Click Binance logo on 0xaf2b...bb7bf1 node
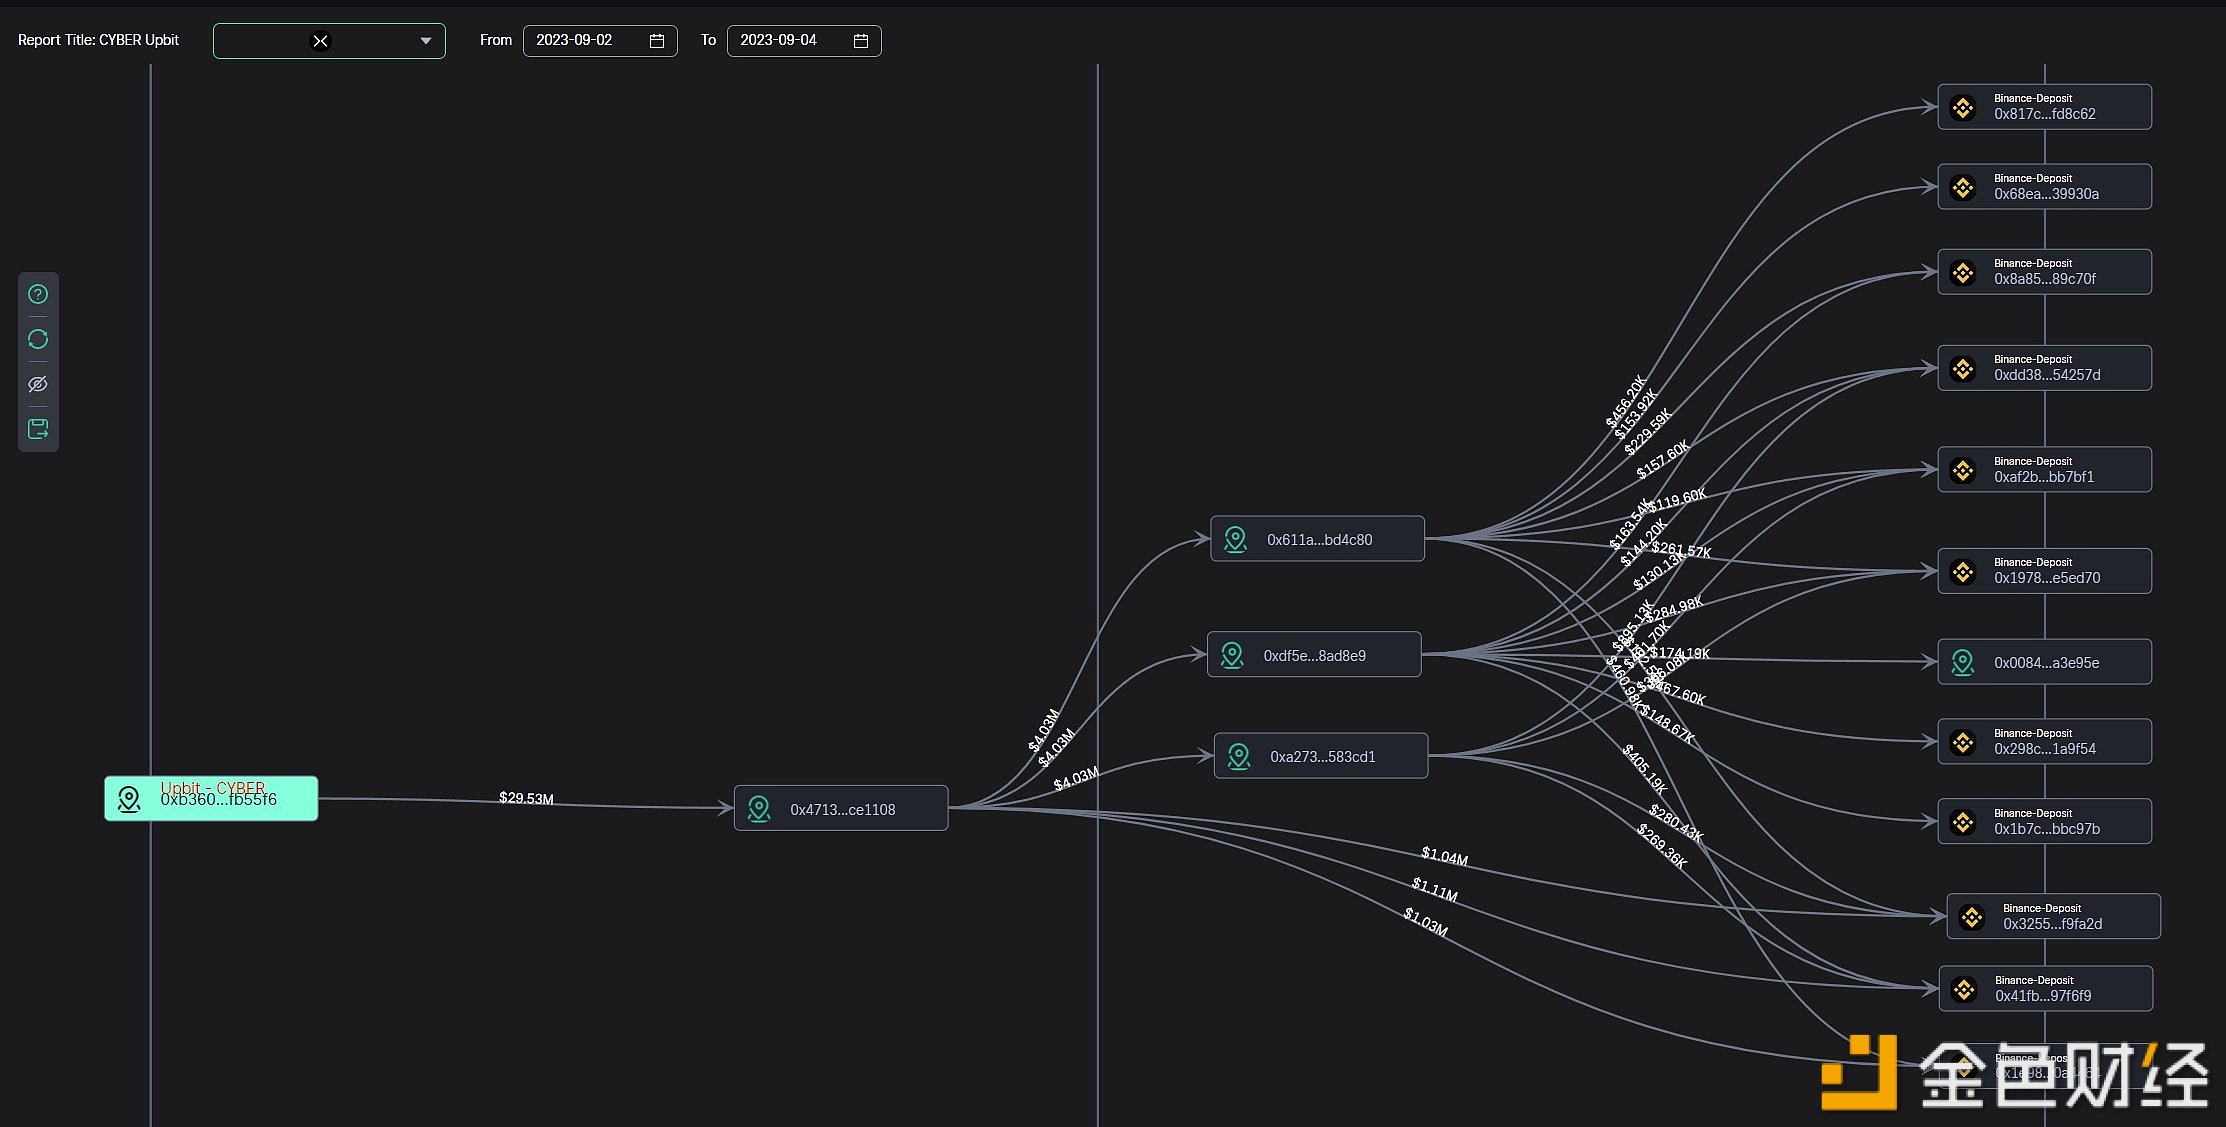This screenshot has width=2226, height=1127. pyautogui.click(x=1963, y=471)
